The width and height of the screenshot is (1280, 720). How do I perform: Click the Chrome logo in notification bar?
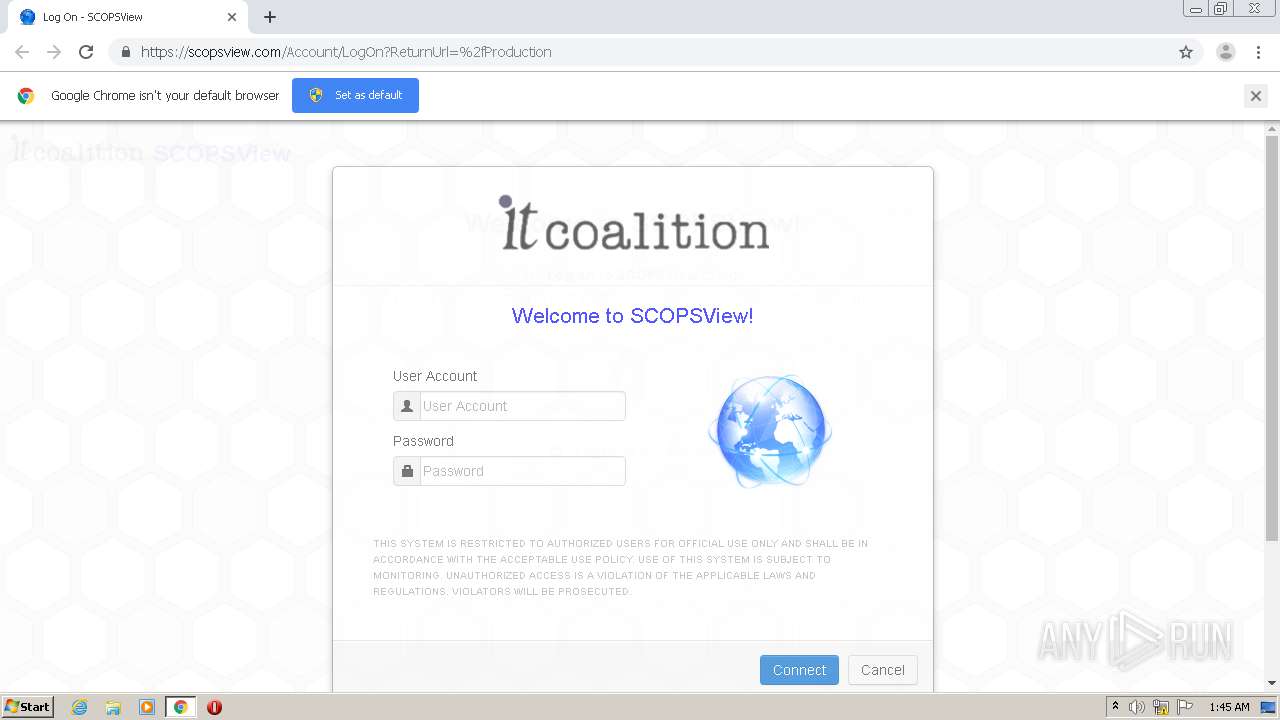26,96
